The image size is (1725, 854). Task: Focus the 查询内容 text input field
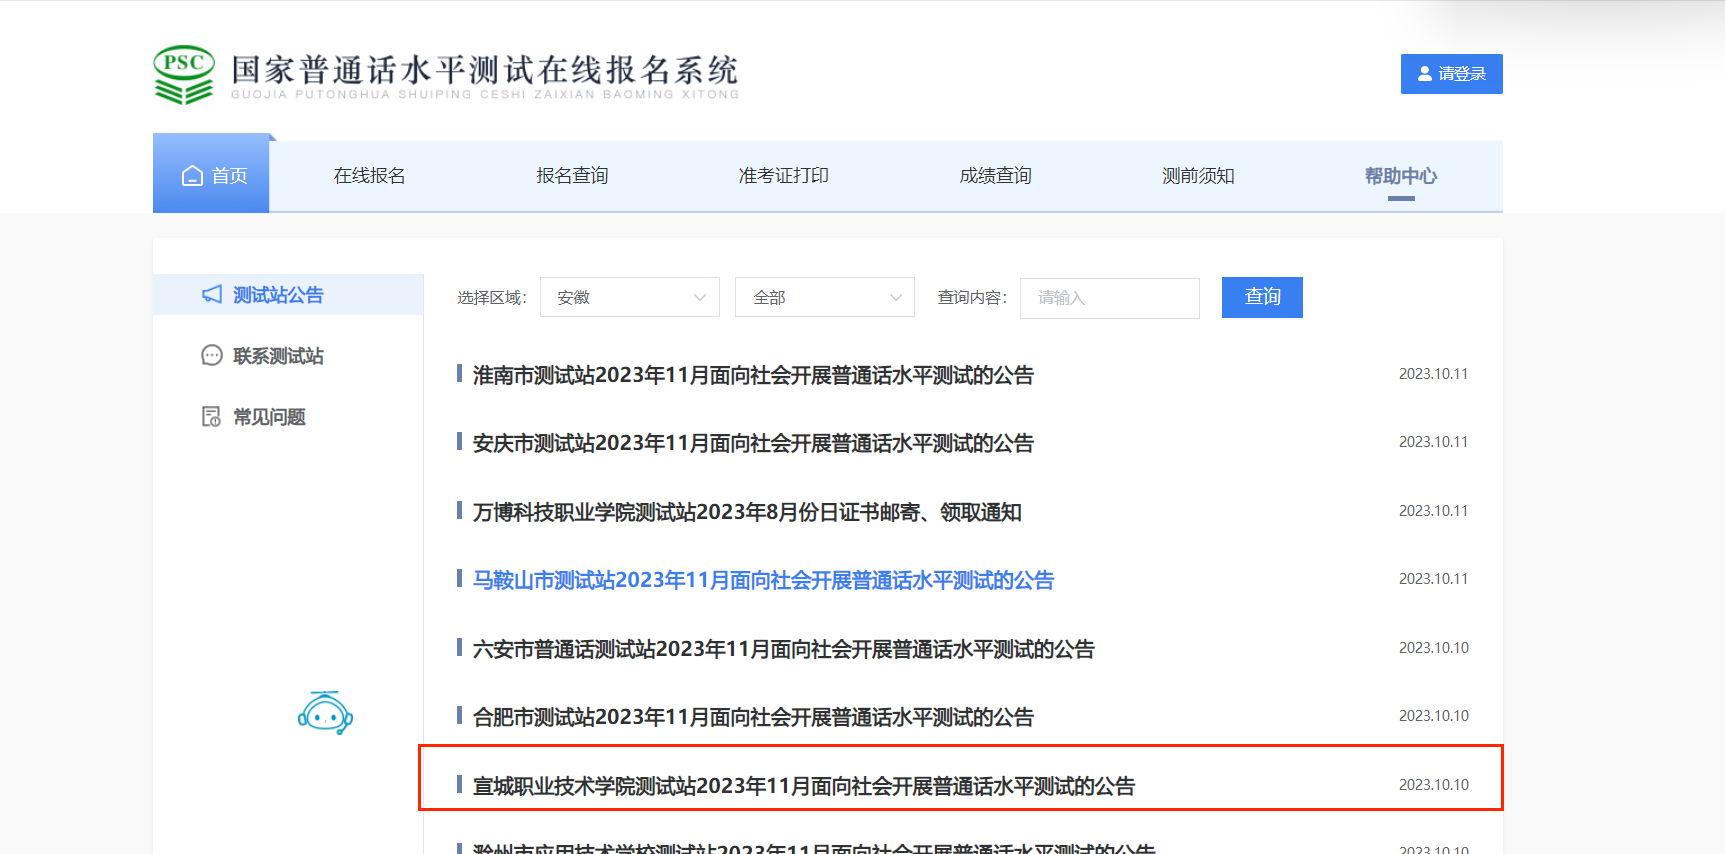1109,298
